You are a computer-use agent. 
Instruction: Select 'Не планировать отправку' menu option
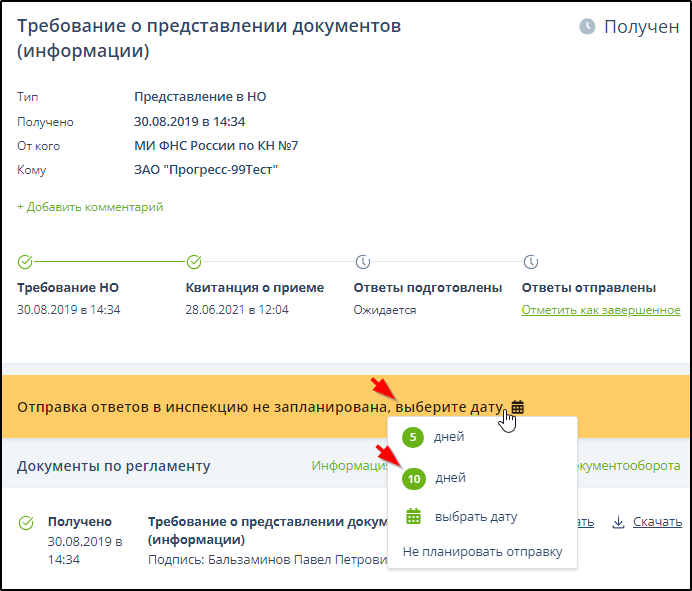[x=482, y=551]
